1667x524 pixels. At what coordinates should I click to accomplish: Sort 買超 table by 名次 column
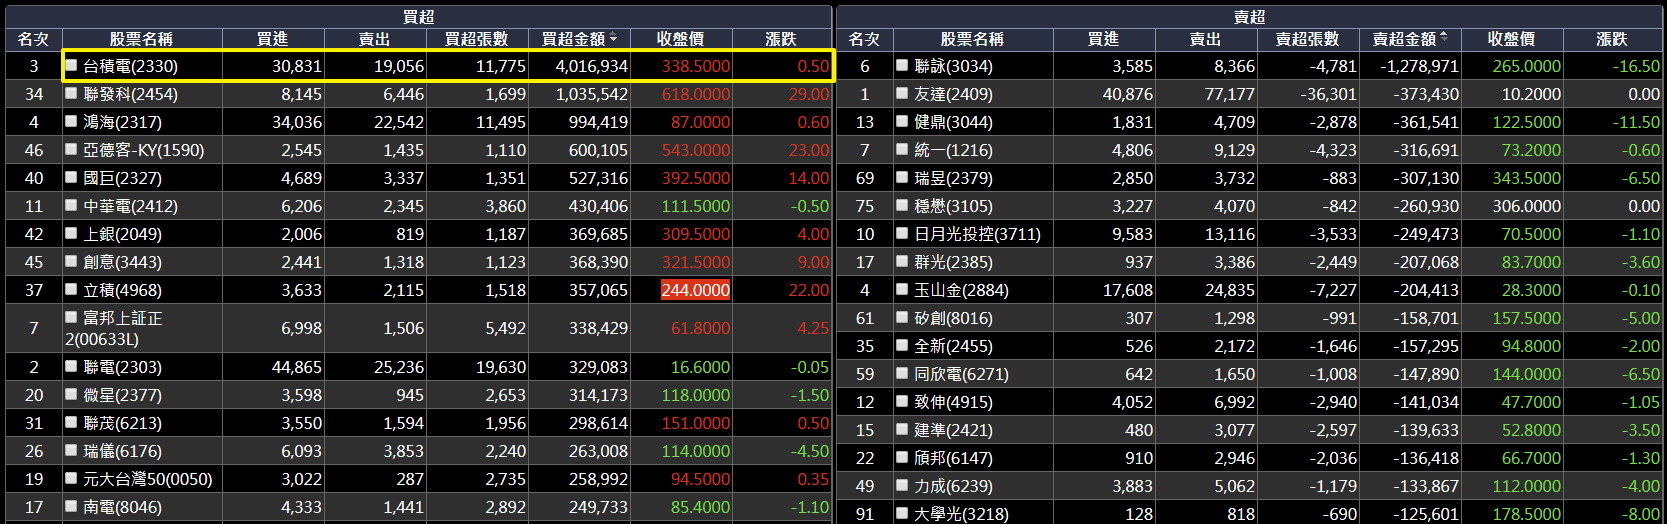click(33, 39)
